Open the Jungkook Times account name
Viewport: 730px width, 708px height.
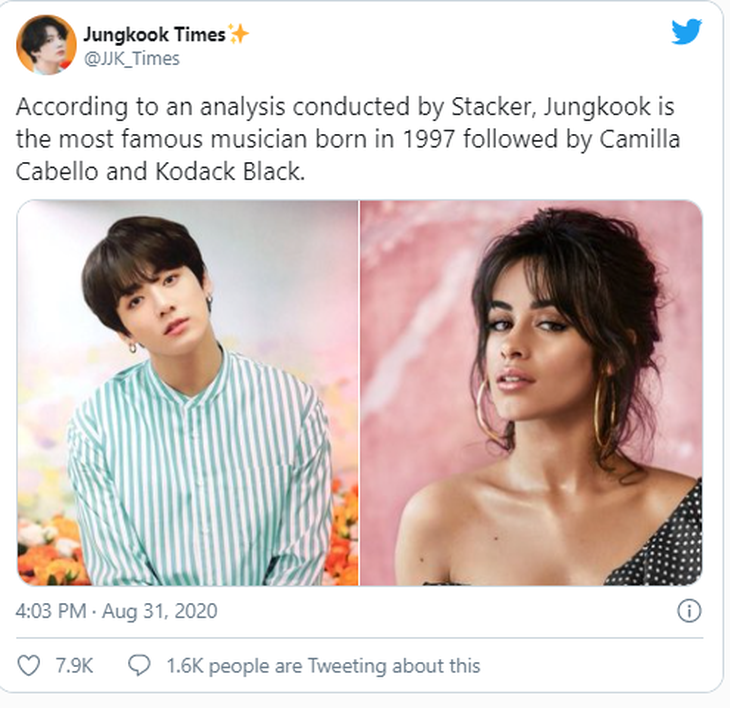(x=154, y=34)
